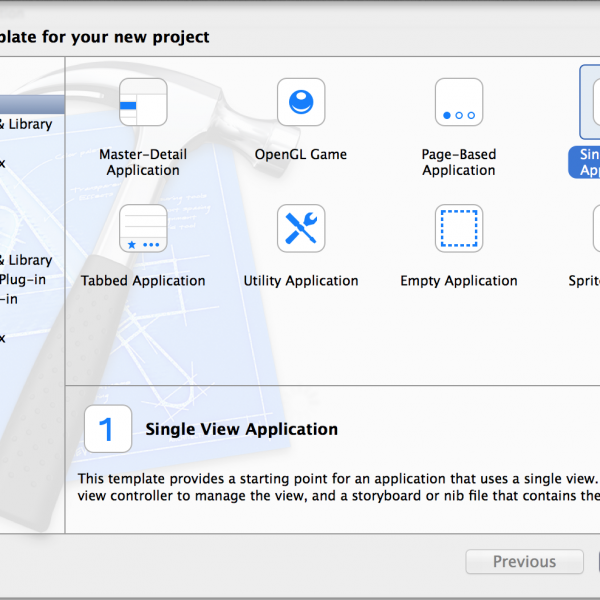Screen dimensions: 600x600
Task: Select the upper '& Library' sidebar category
Action: click(x=26, y=124)
